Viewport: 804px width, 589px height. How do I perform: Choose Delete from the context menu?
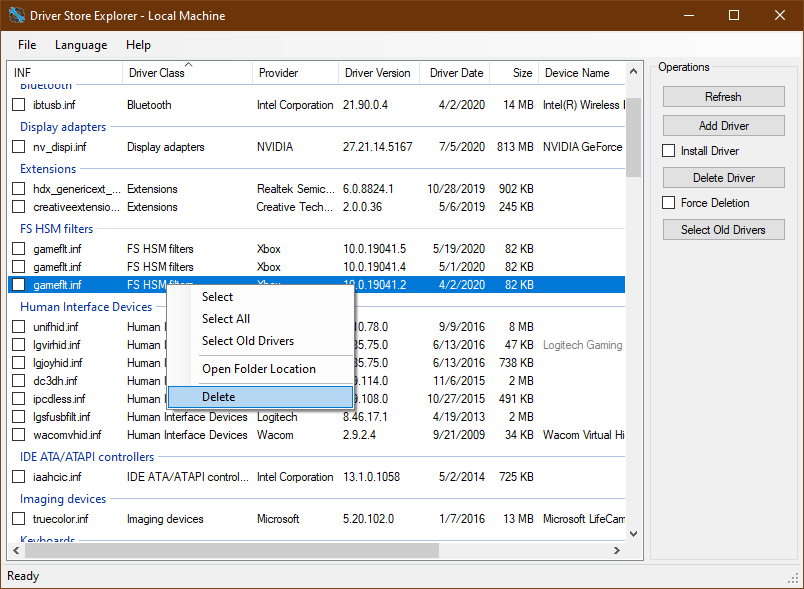point(219,396)
